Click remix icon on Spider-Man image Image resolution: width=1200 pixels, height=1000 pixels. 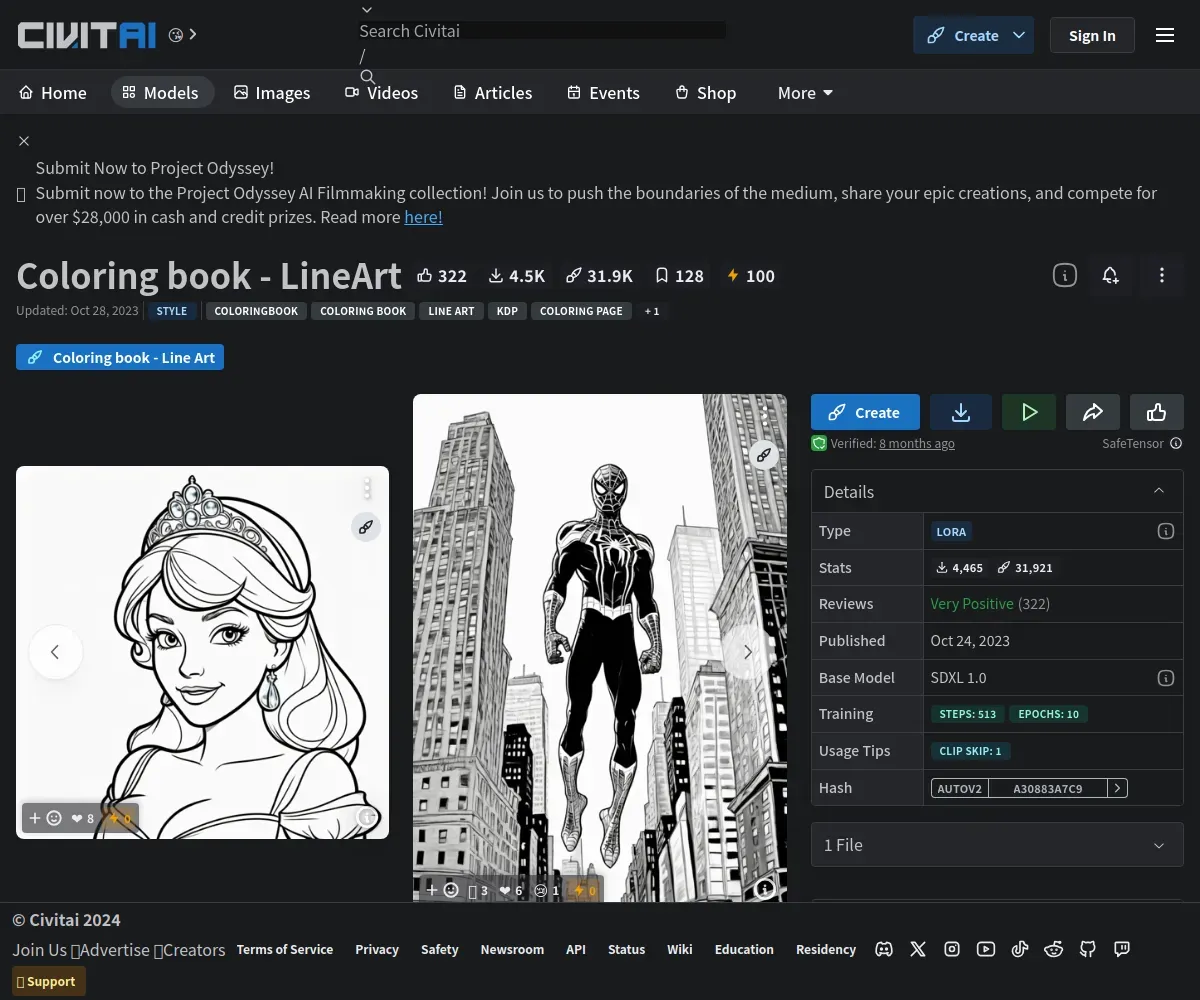pyautogui.click(x=764, y=455)
